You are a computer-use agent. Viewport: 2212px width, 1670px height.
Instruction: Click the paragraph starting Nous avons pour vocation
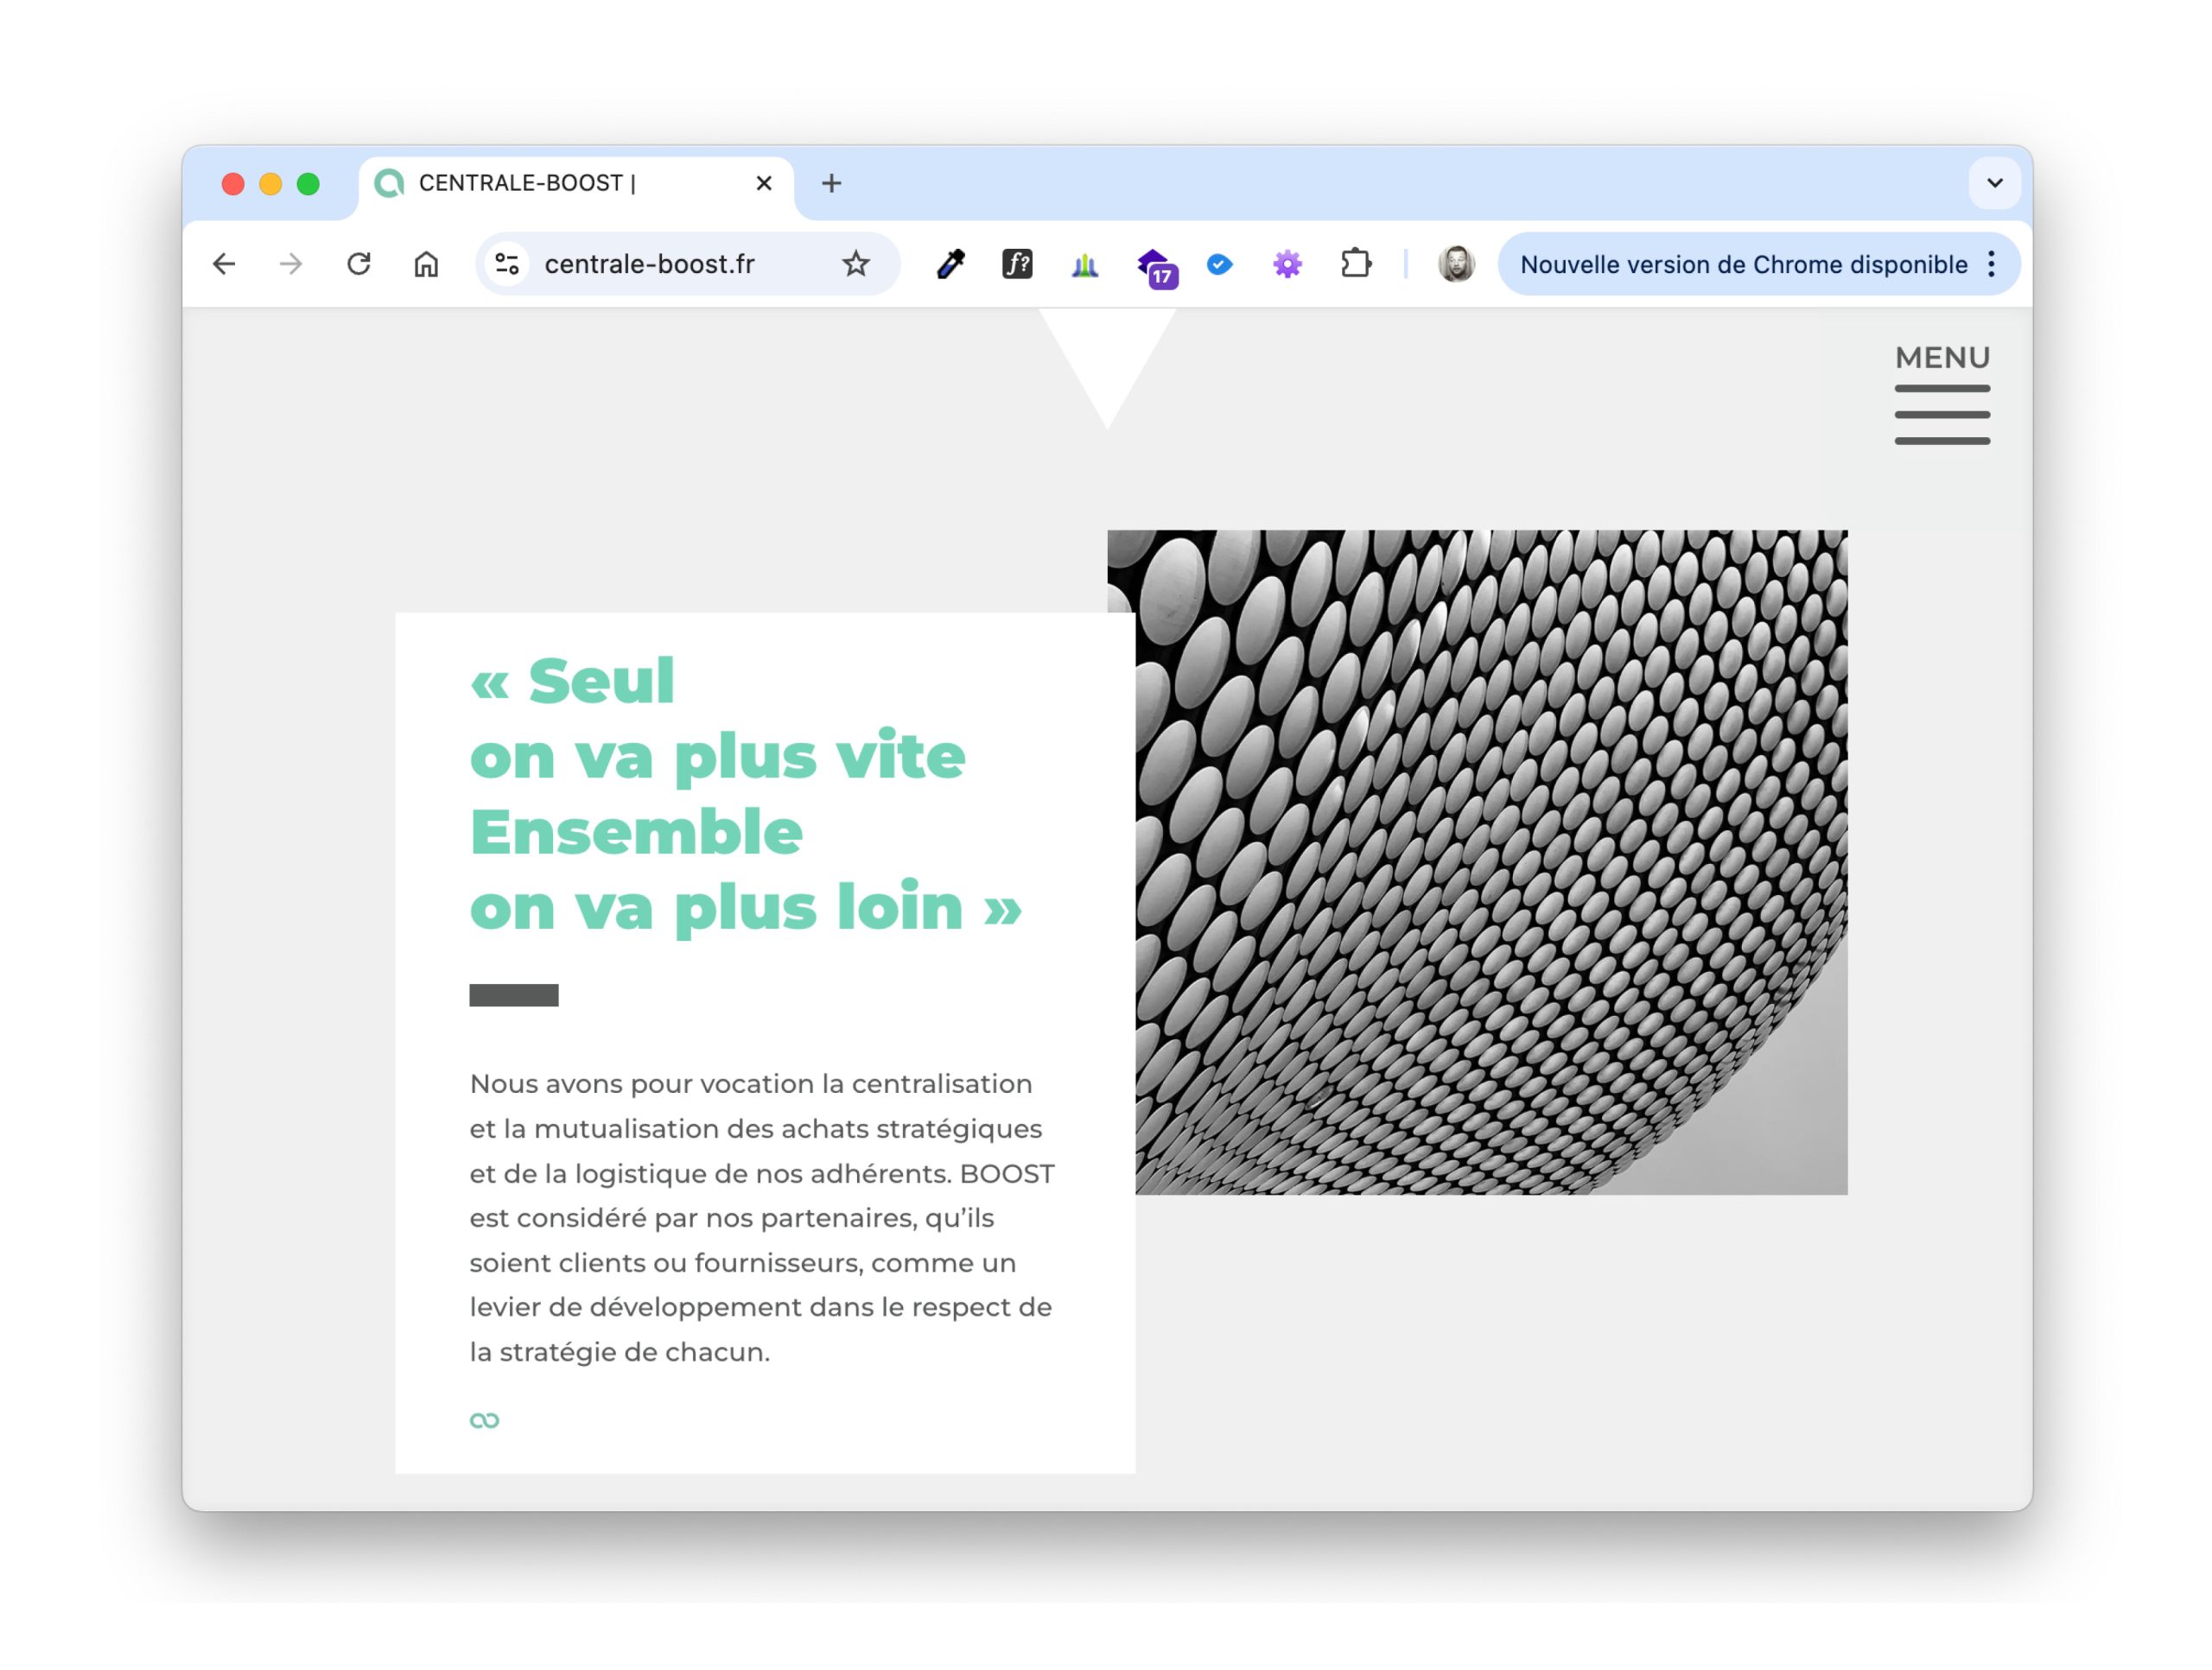point(762,1218)
